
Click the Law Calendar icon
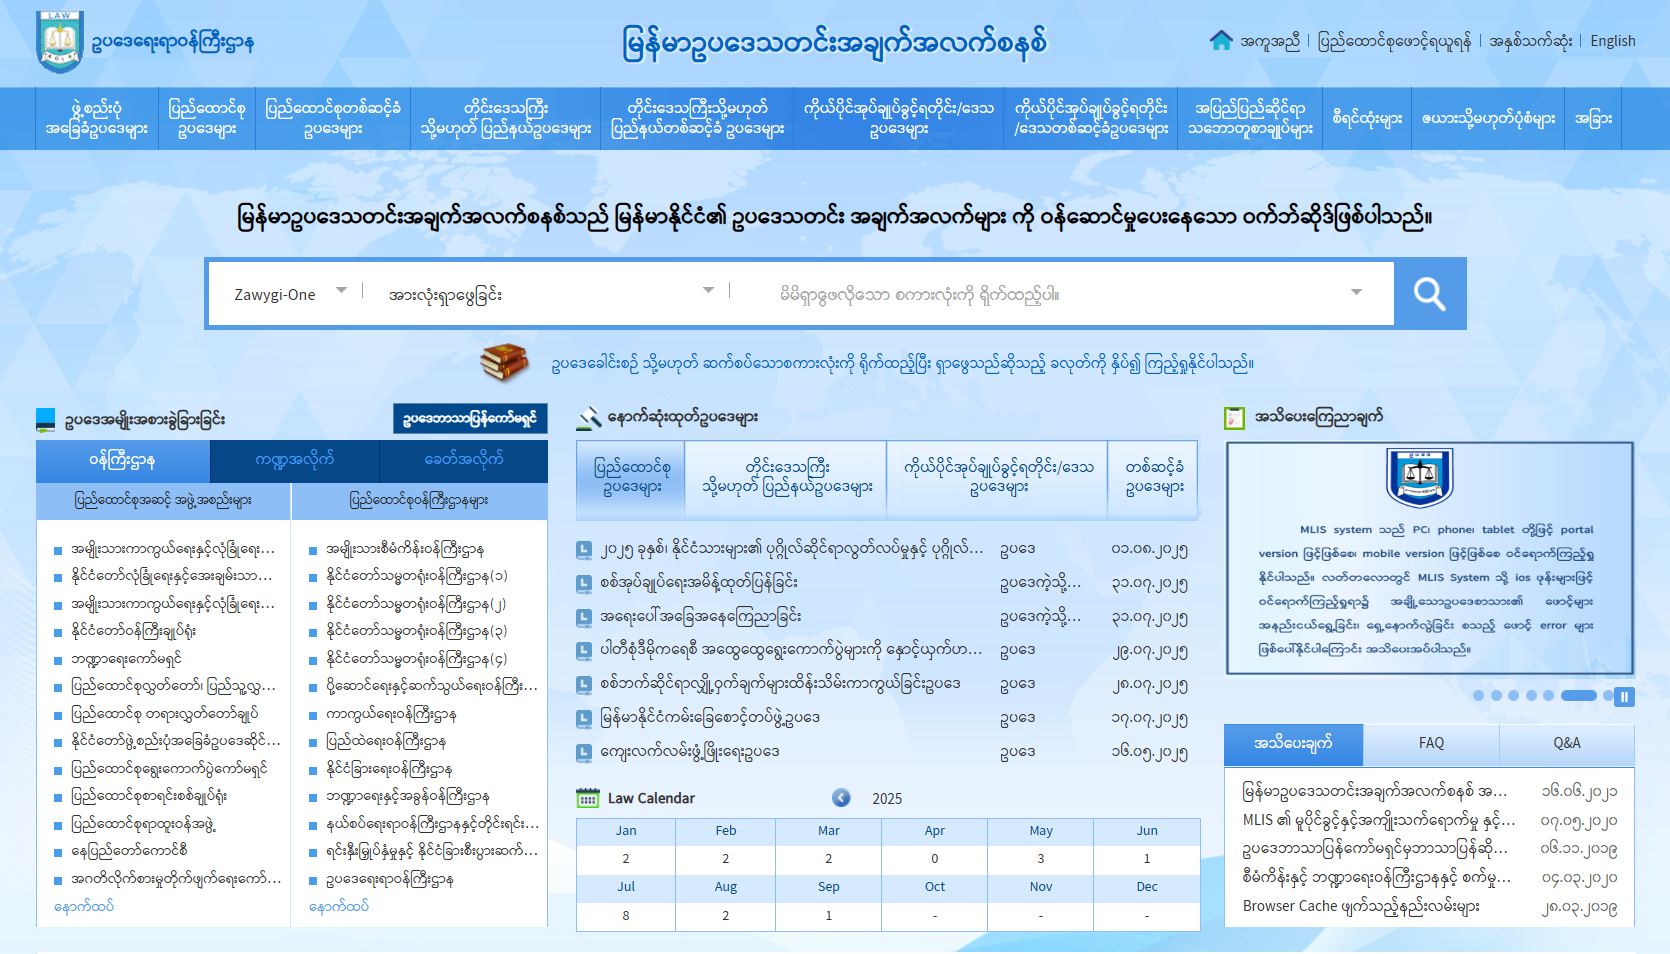point(587,798)
